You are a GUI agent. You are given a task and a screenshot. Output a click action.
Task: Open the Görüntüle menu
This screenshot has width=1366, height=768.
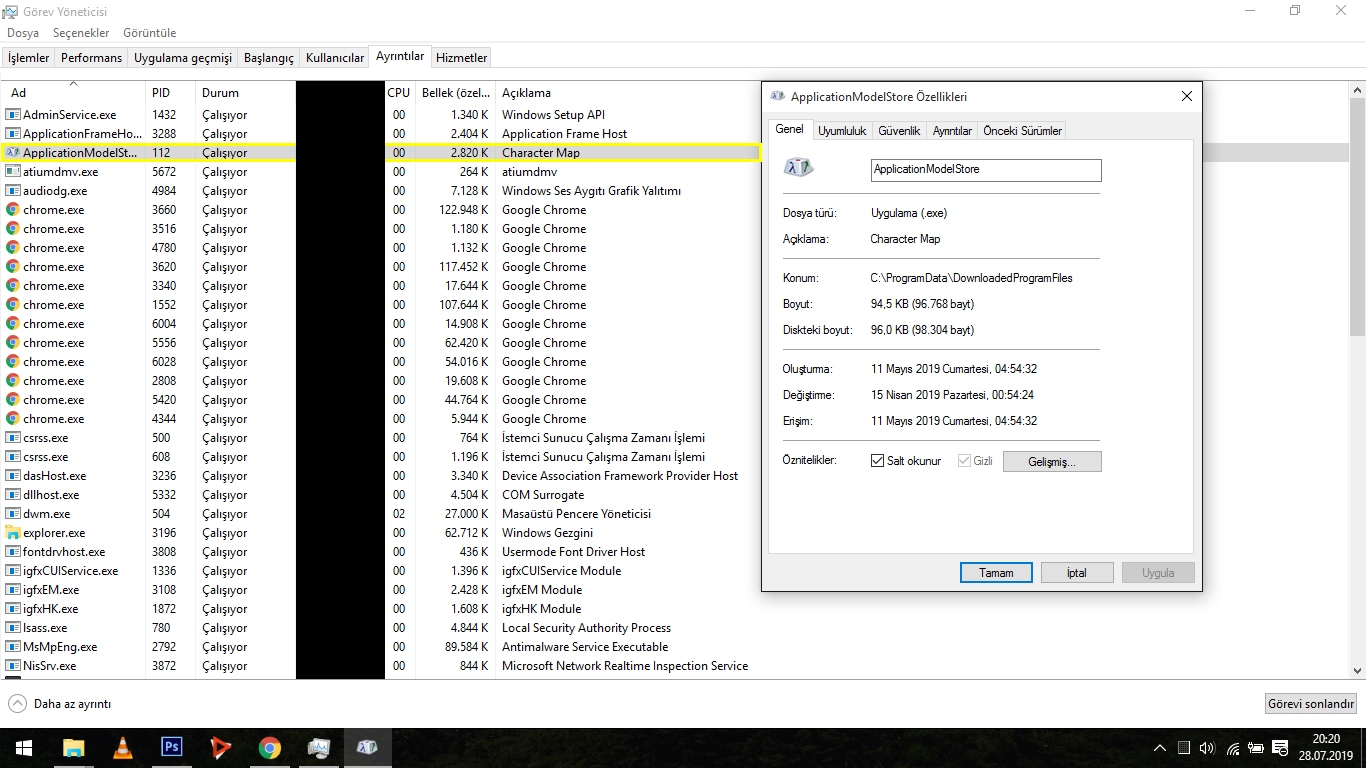150,33
